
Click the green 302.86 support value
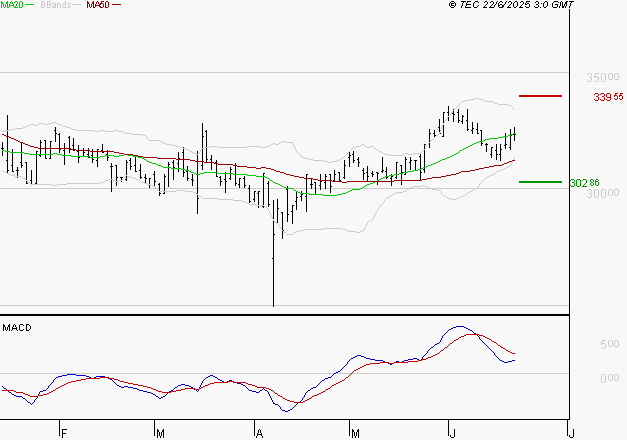click(x=584, y=183)
